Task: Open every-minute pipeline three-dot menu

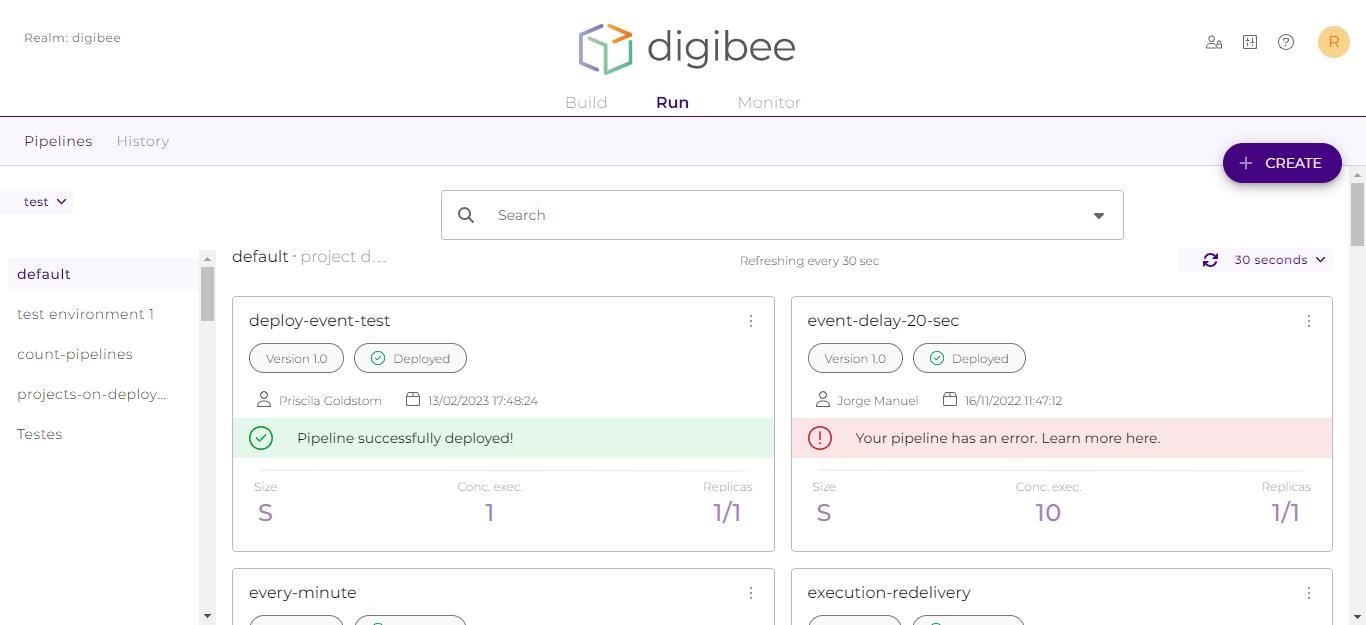Action: [x=750, y=593]
